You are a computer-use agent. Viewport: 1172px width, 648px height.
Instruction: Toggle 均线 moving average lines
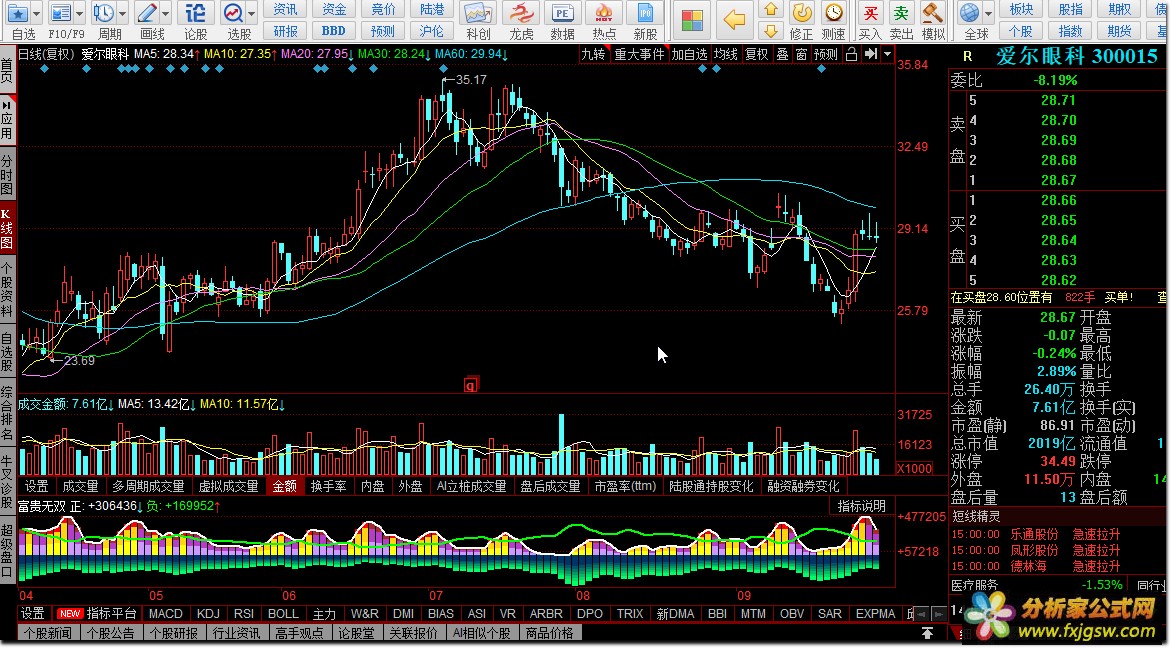pyautogui.click(x=726, y=55)
